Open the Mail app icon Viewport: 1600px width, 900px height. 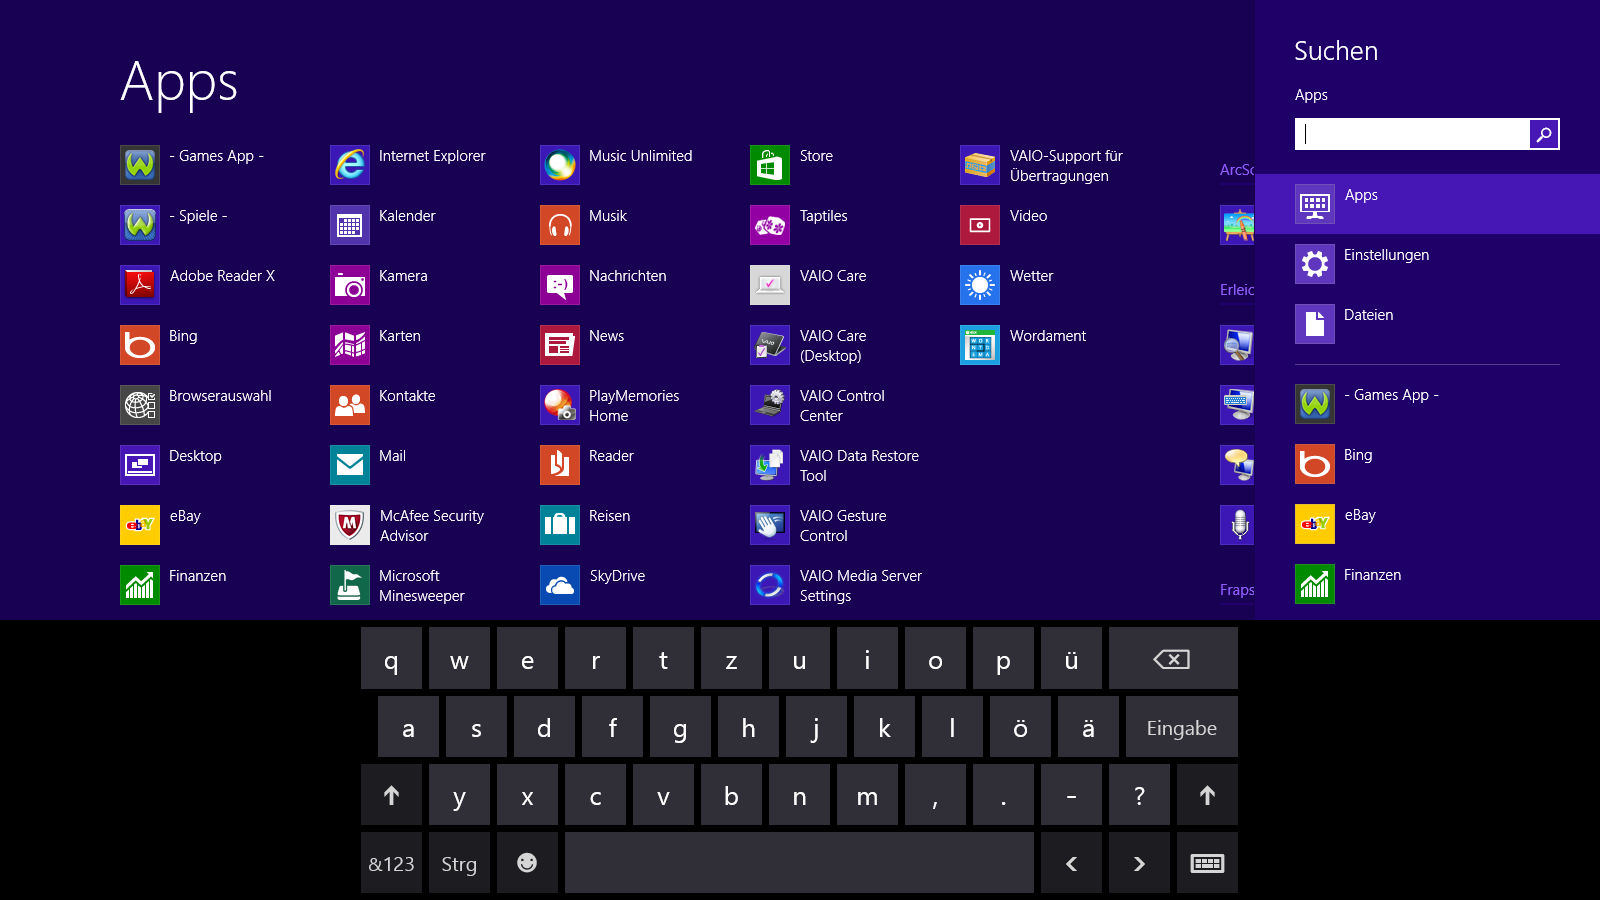[x=350, y=465]
